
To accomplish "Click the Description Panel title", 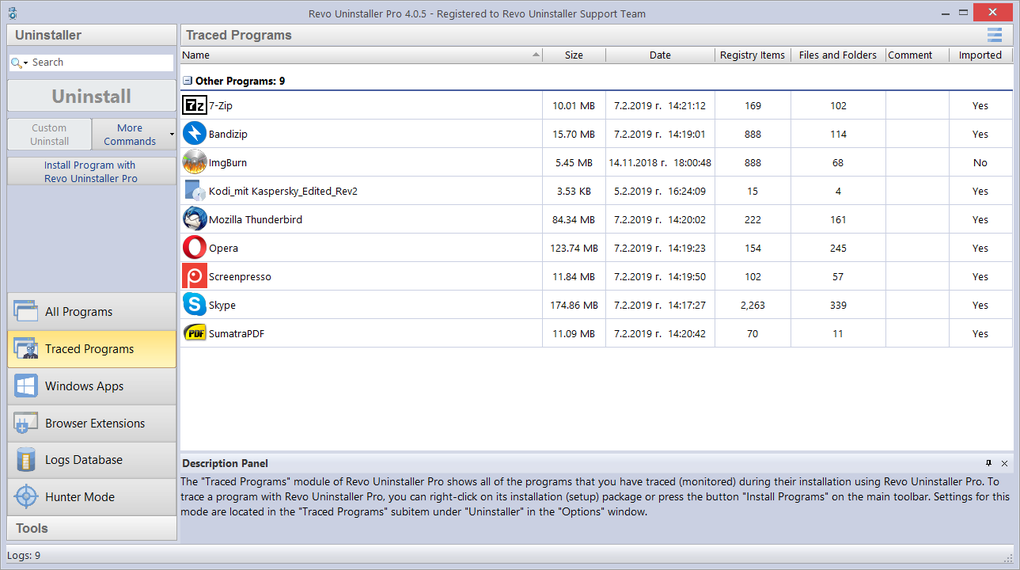I will (225, 463).
